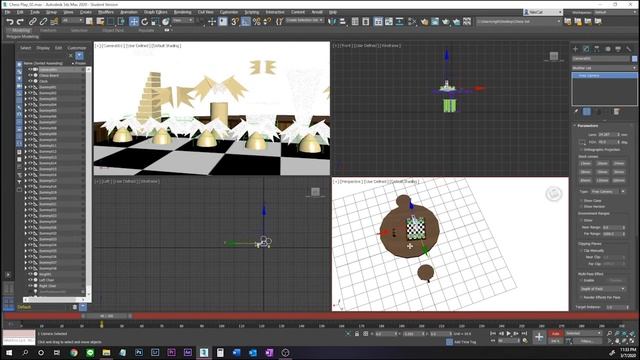
Task: Click the Remove modifier trash icon
Action: (617, 111)
